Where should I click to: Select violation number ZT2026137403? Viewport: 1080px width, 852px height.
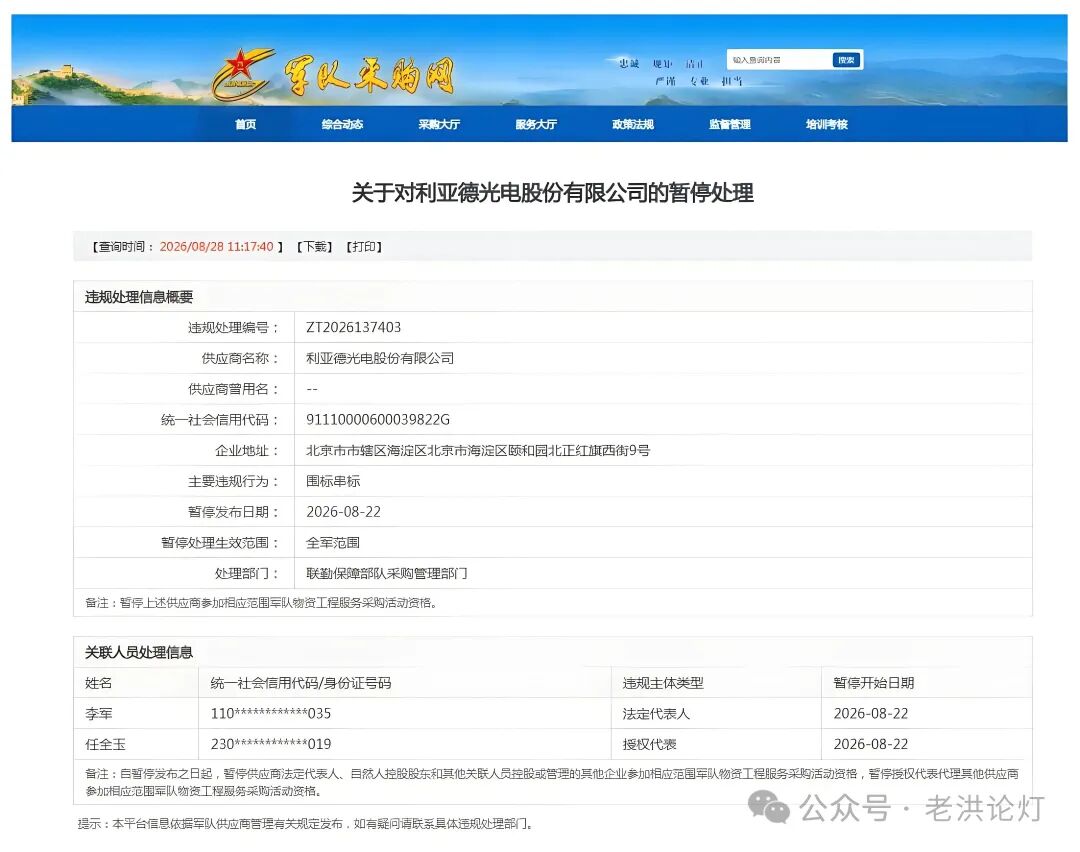(353, 327)
